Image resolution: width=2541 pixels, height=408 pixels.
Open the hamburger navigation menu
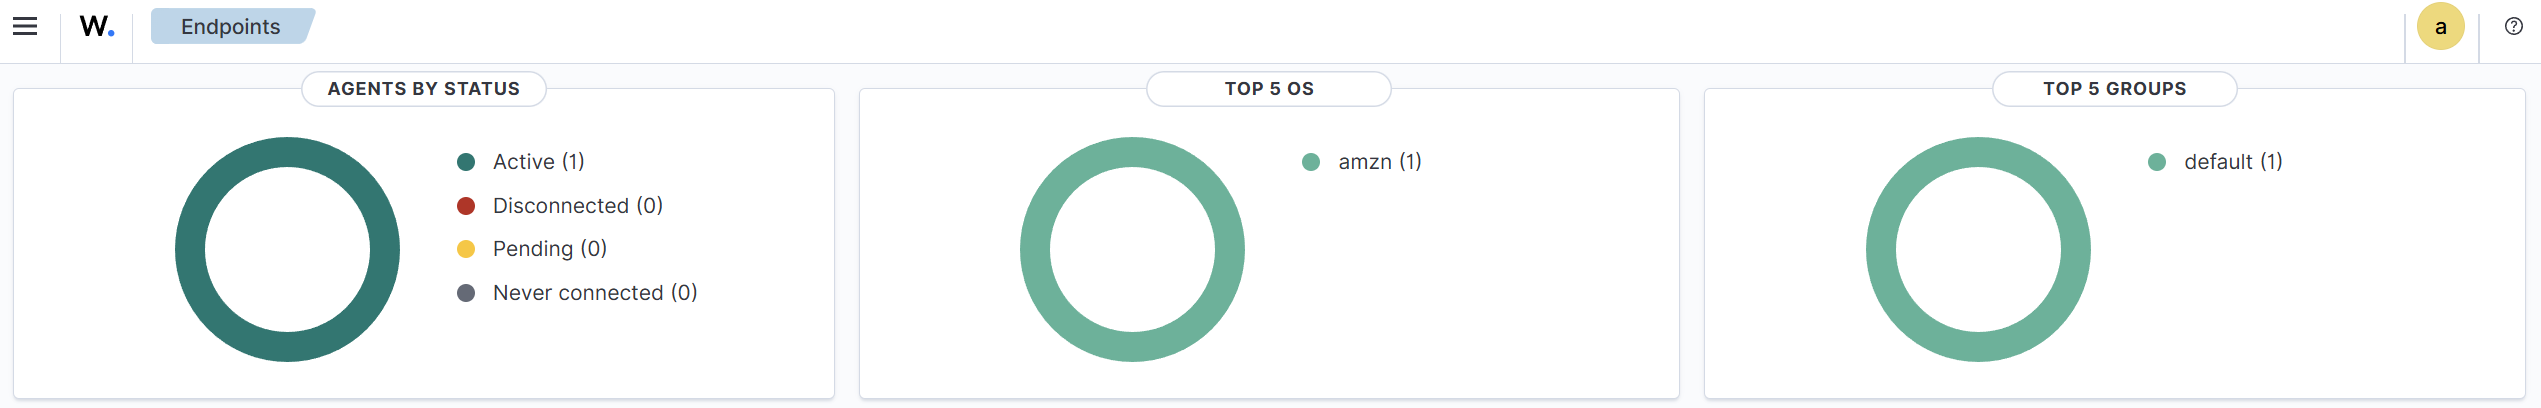pos(25,27)
